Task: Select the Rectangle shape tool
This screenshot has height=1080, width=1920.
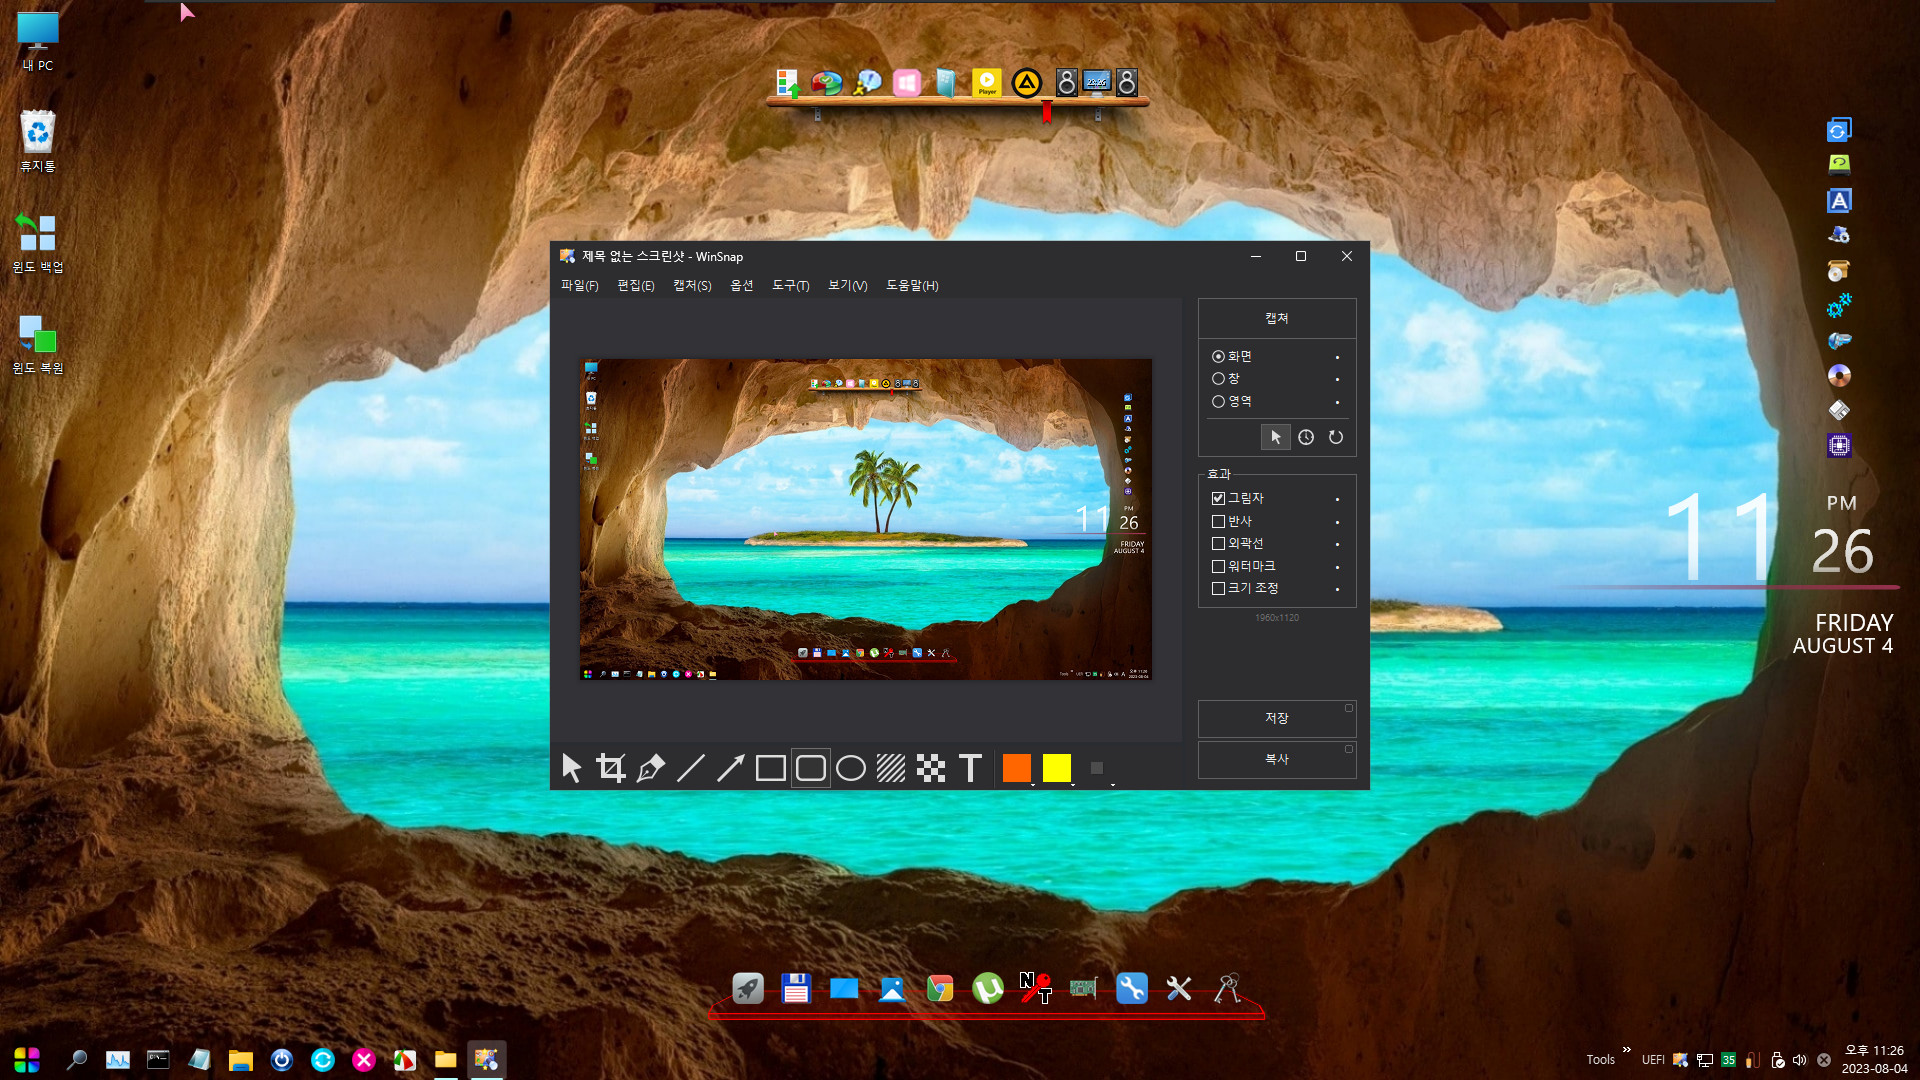Action: pyautogui.click(x=771, y=768)
